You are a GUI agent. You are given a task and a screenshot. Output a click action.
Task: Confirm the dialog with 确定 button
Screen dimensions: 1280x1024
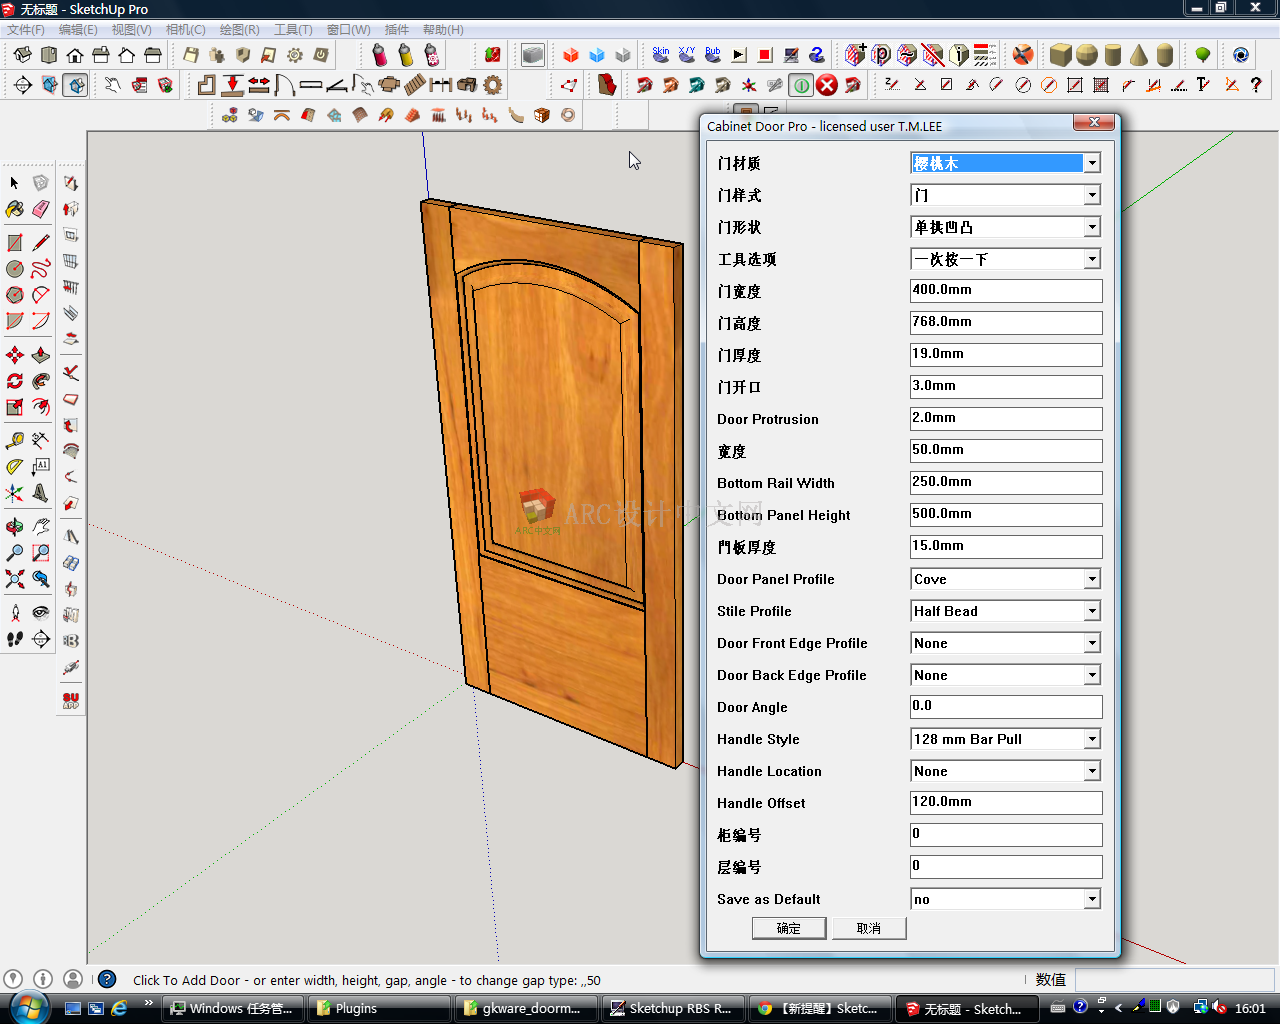pyautogui.click(x=788, y=928)
